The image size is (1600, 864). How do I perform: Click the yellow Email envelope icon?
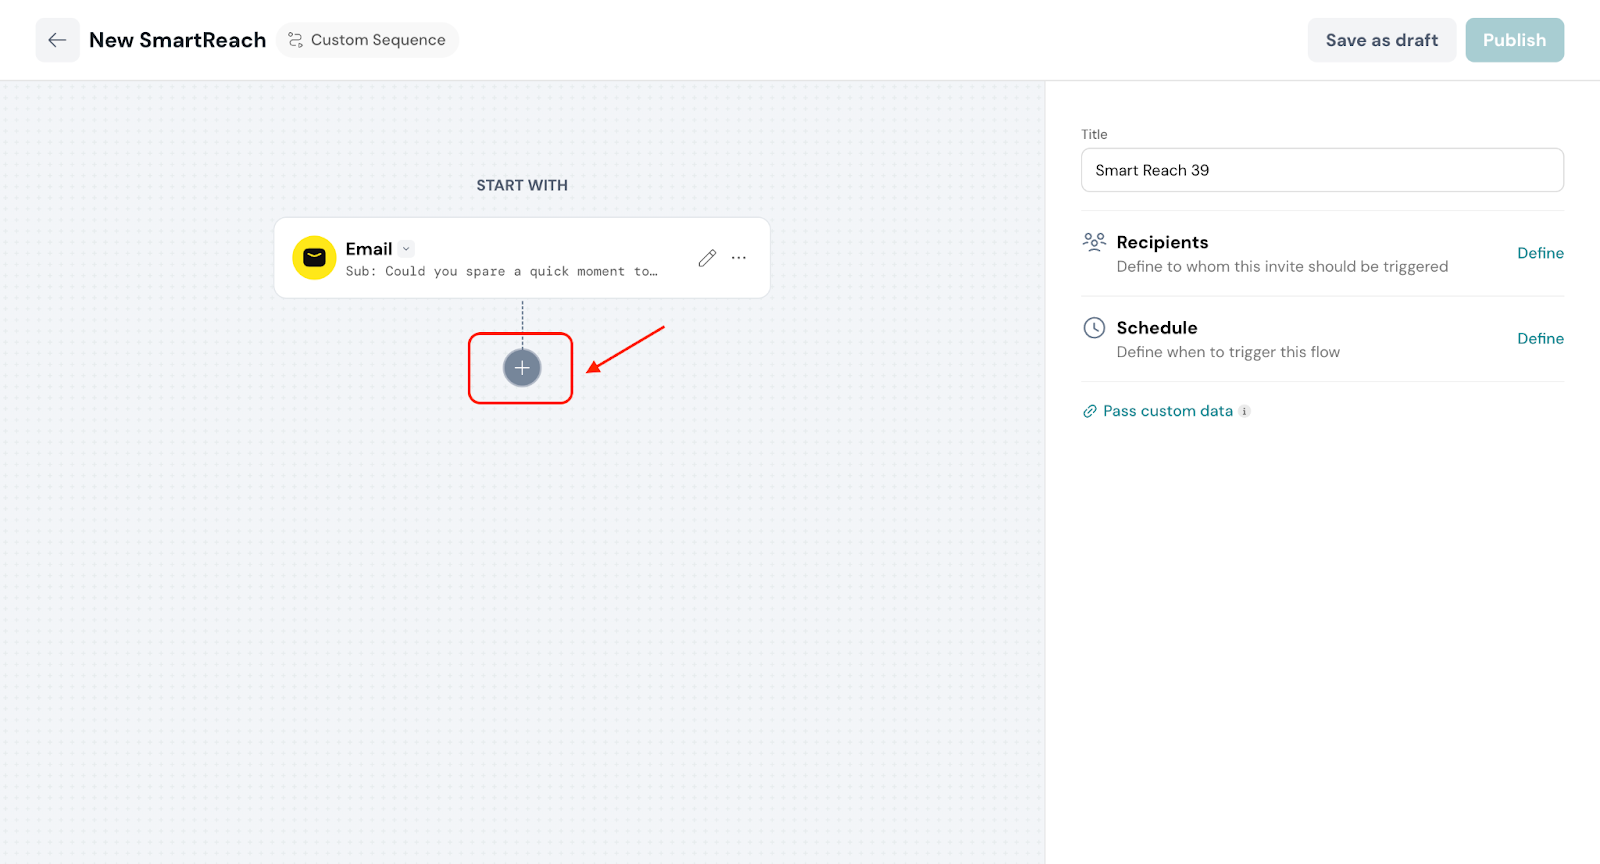coord(314,258)
